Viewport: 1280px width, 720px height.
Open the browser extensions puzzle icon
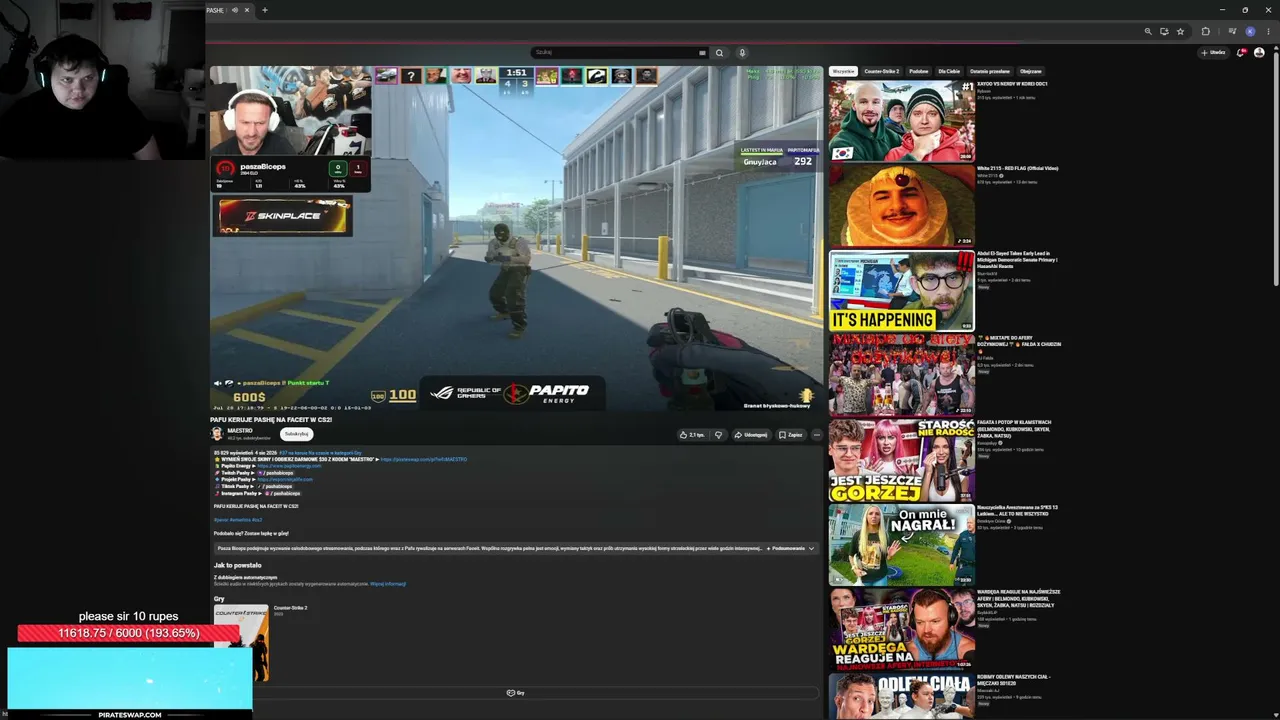(1205, 31)
